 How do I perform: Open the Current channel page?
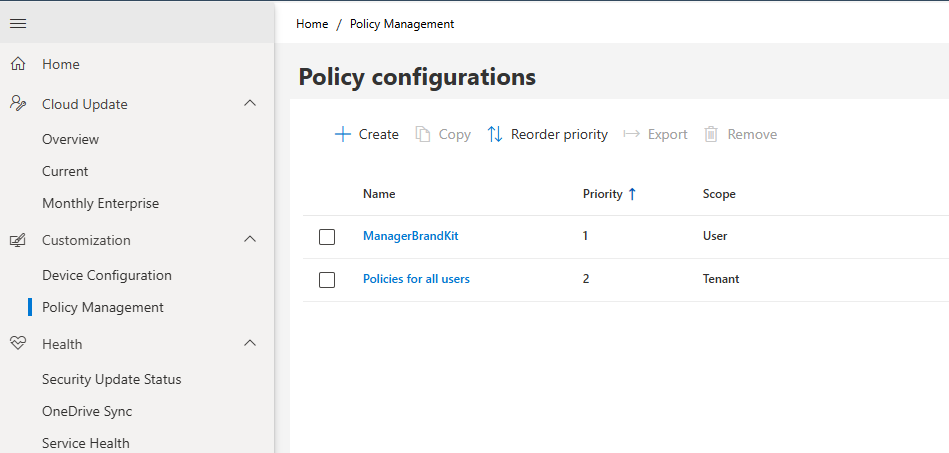[x=65, y=171]
